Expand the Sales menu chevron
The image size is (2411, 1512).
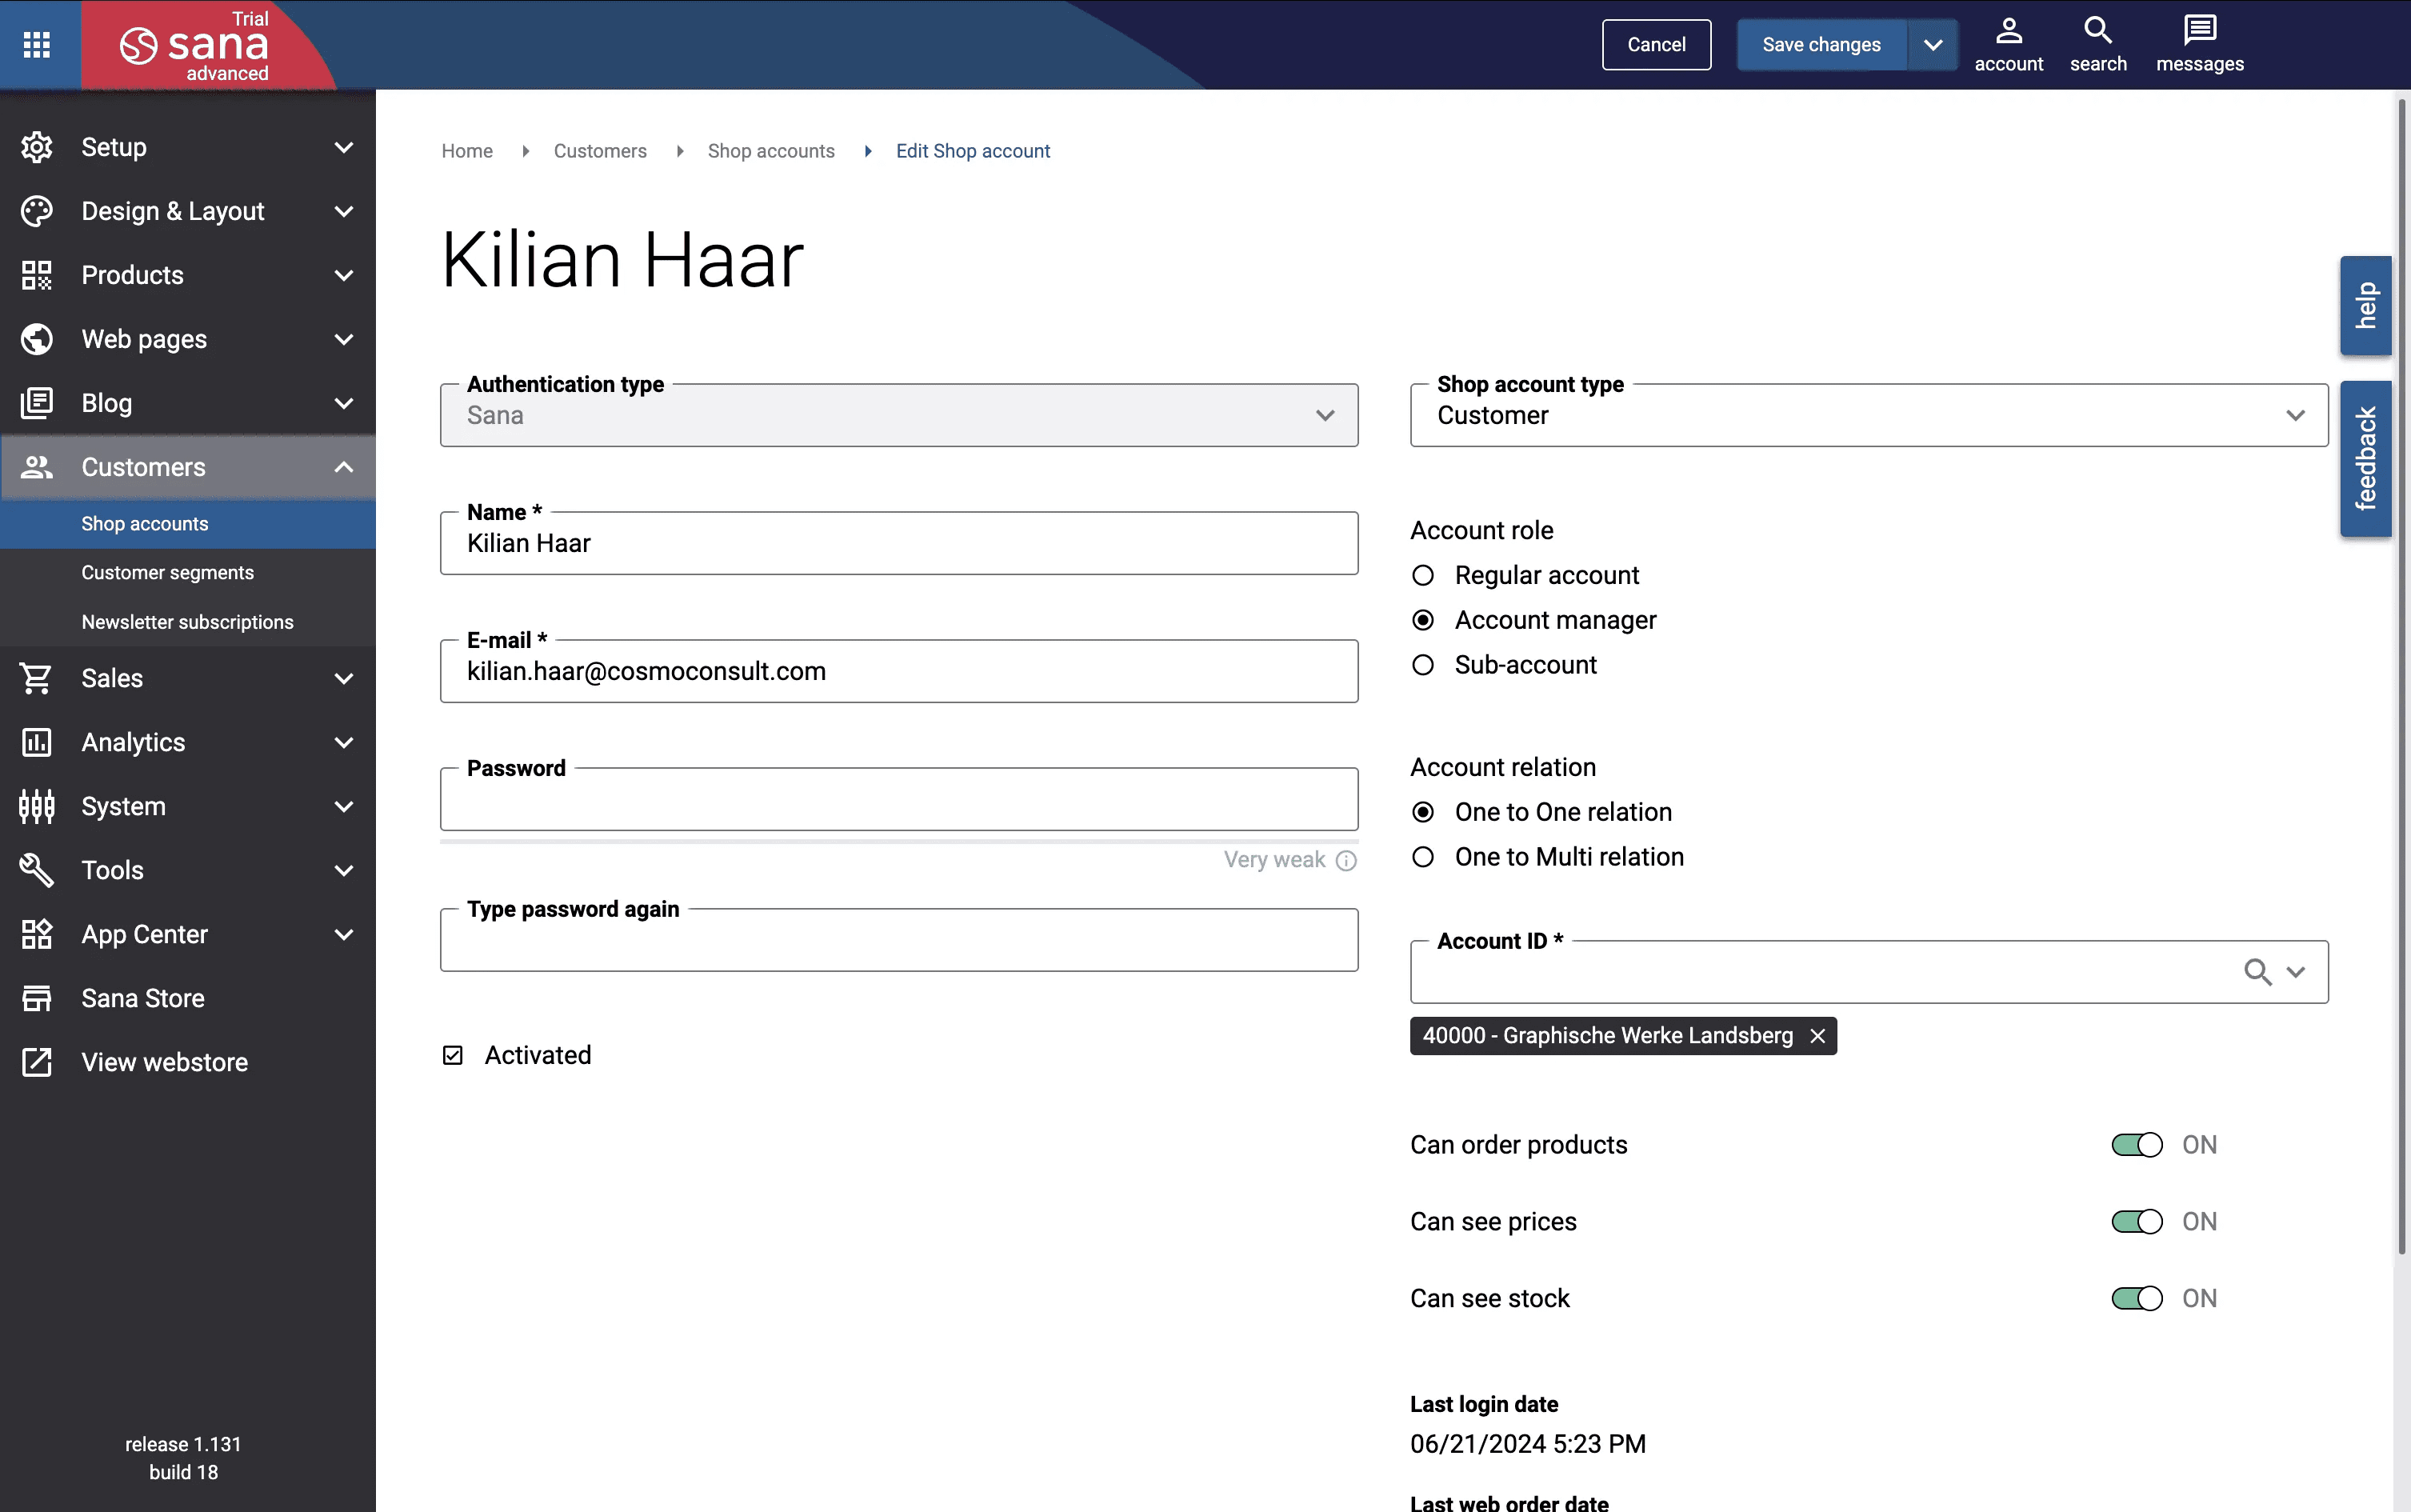[x=344, y=678]
